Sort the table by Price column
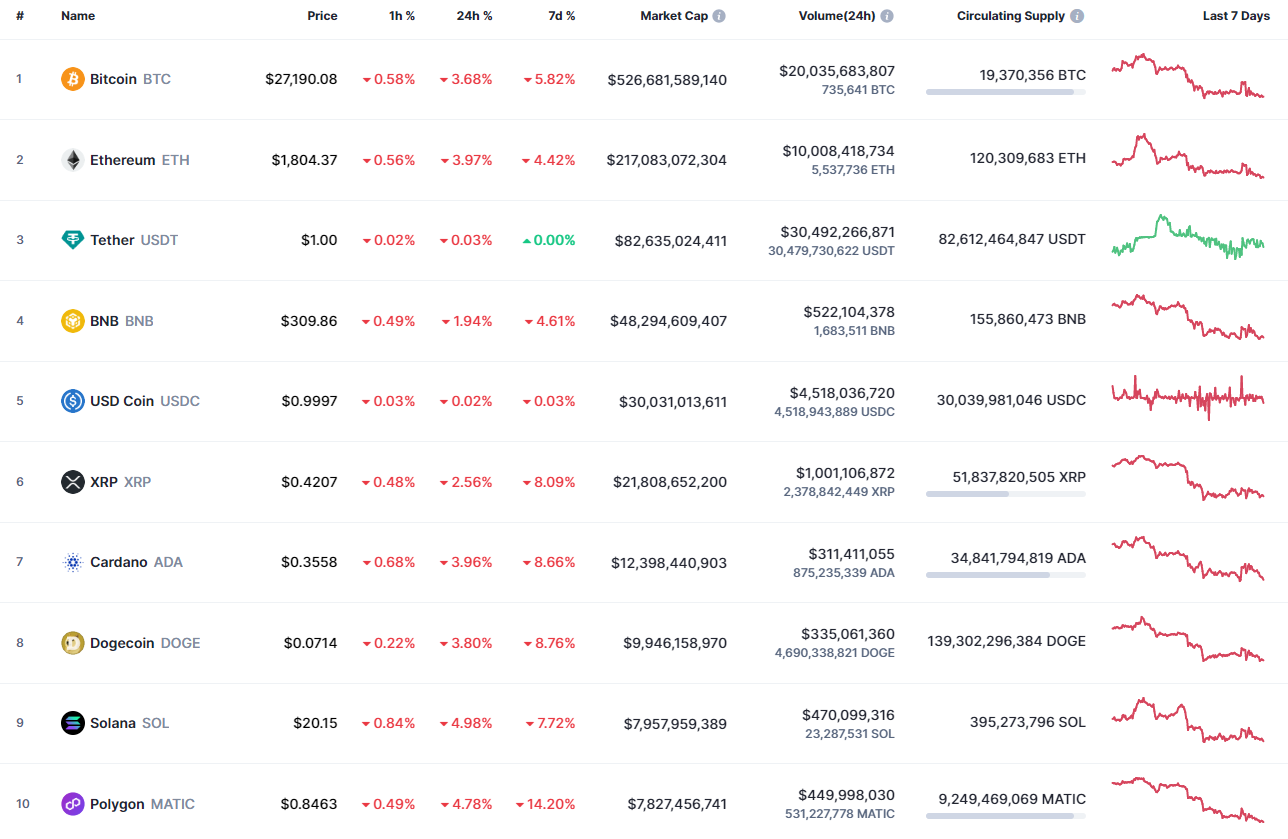This screenshot has height=839, width=1288. click(x=322, y=15)
